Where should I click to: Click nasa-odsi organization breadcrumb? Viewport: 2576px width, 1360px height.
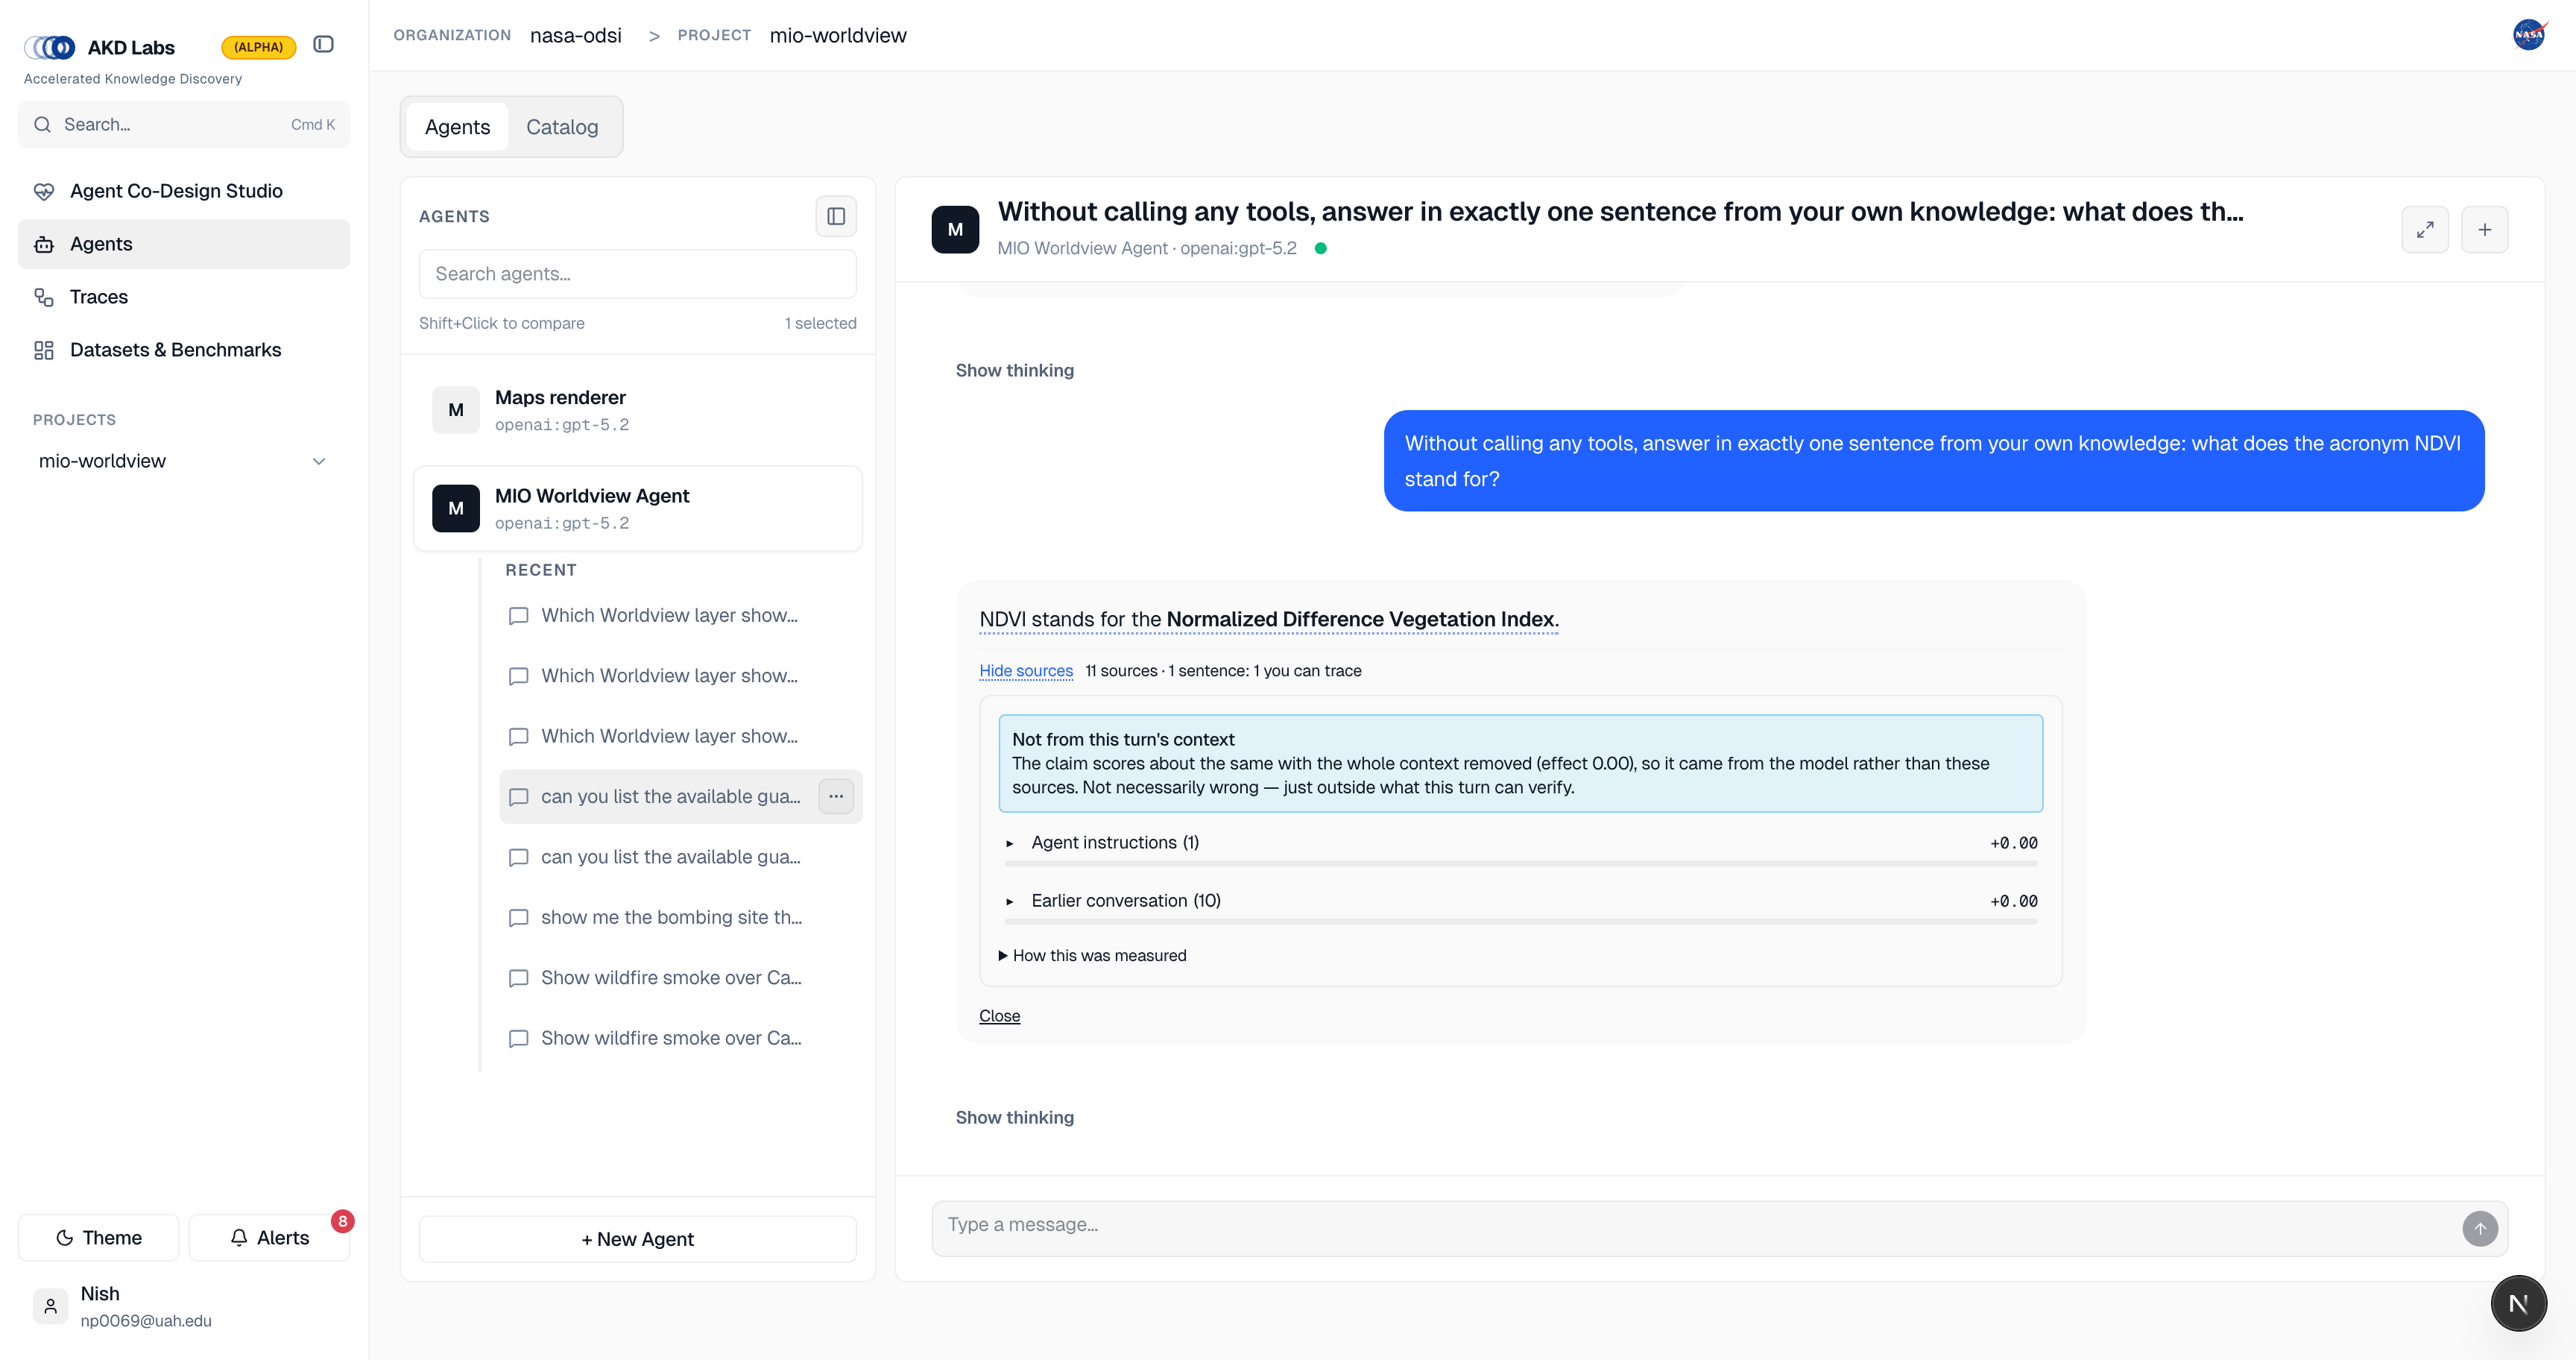click(575, 35)
